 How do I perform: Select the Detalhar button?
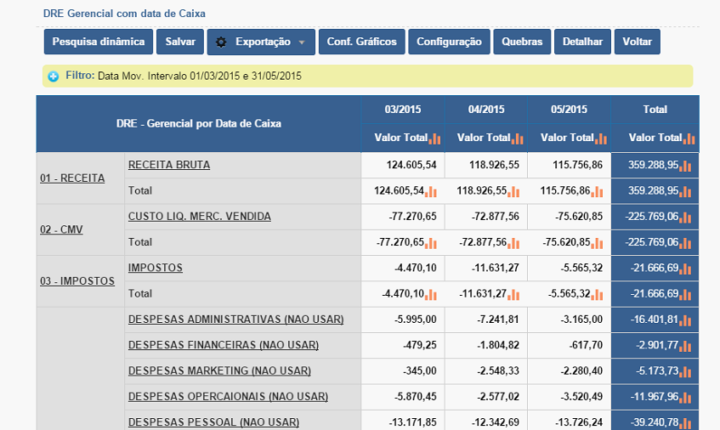click(582, 42)
